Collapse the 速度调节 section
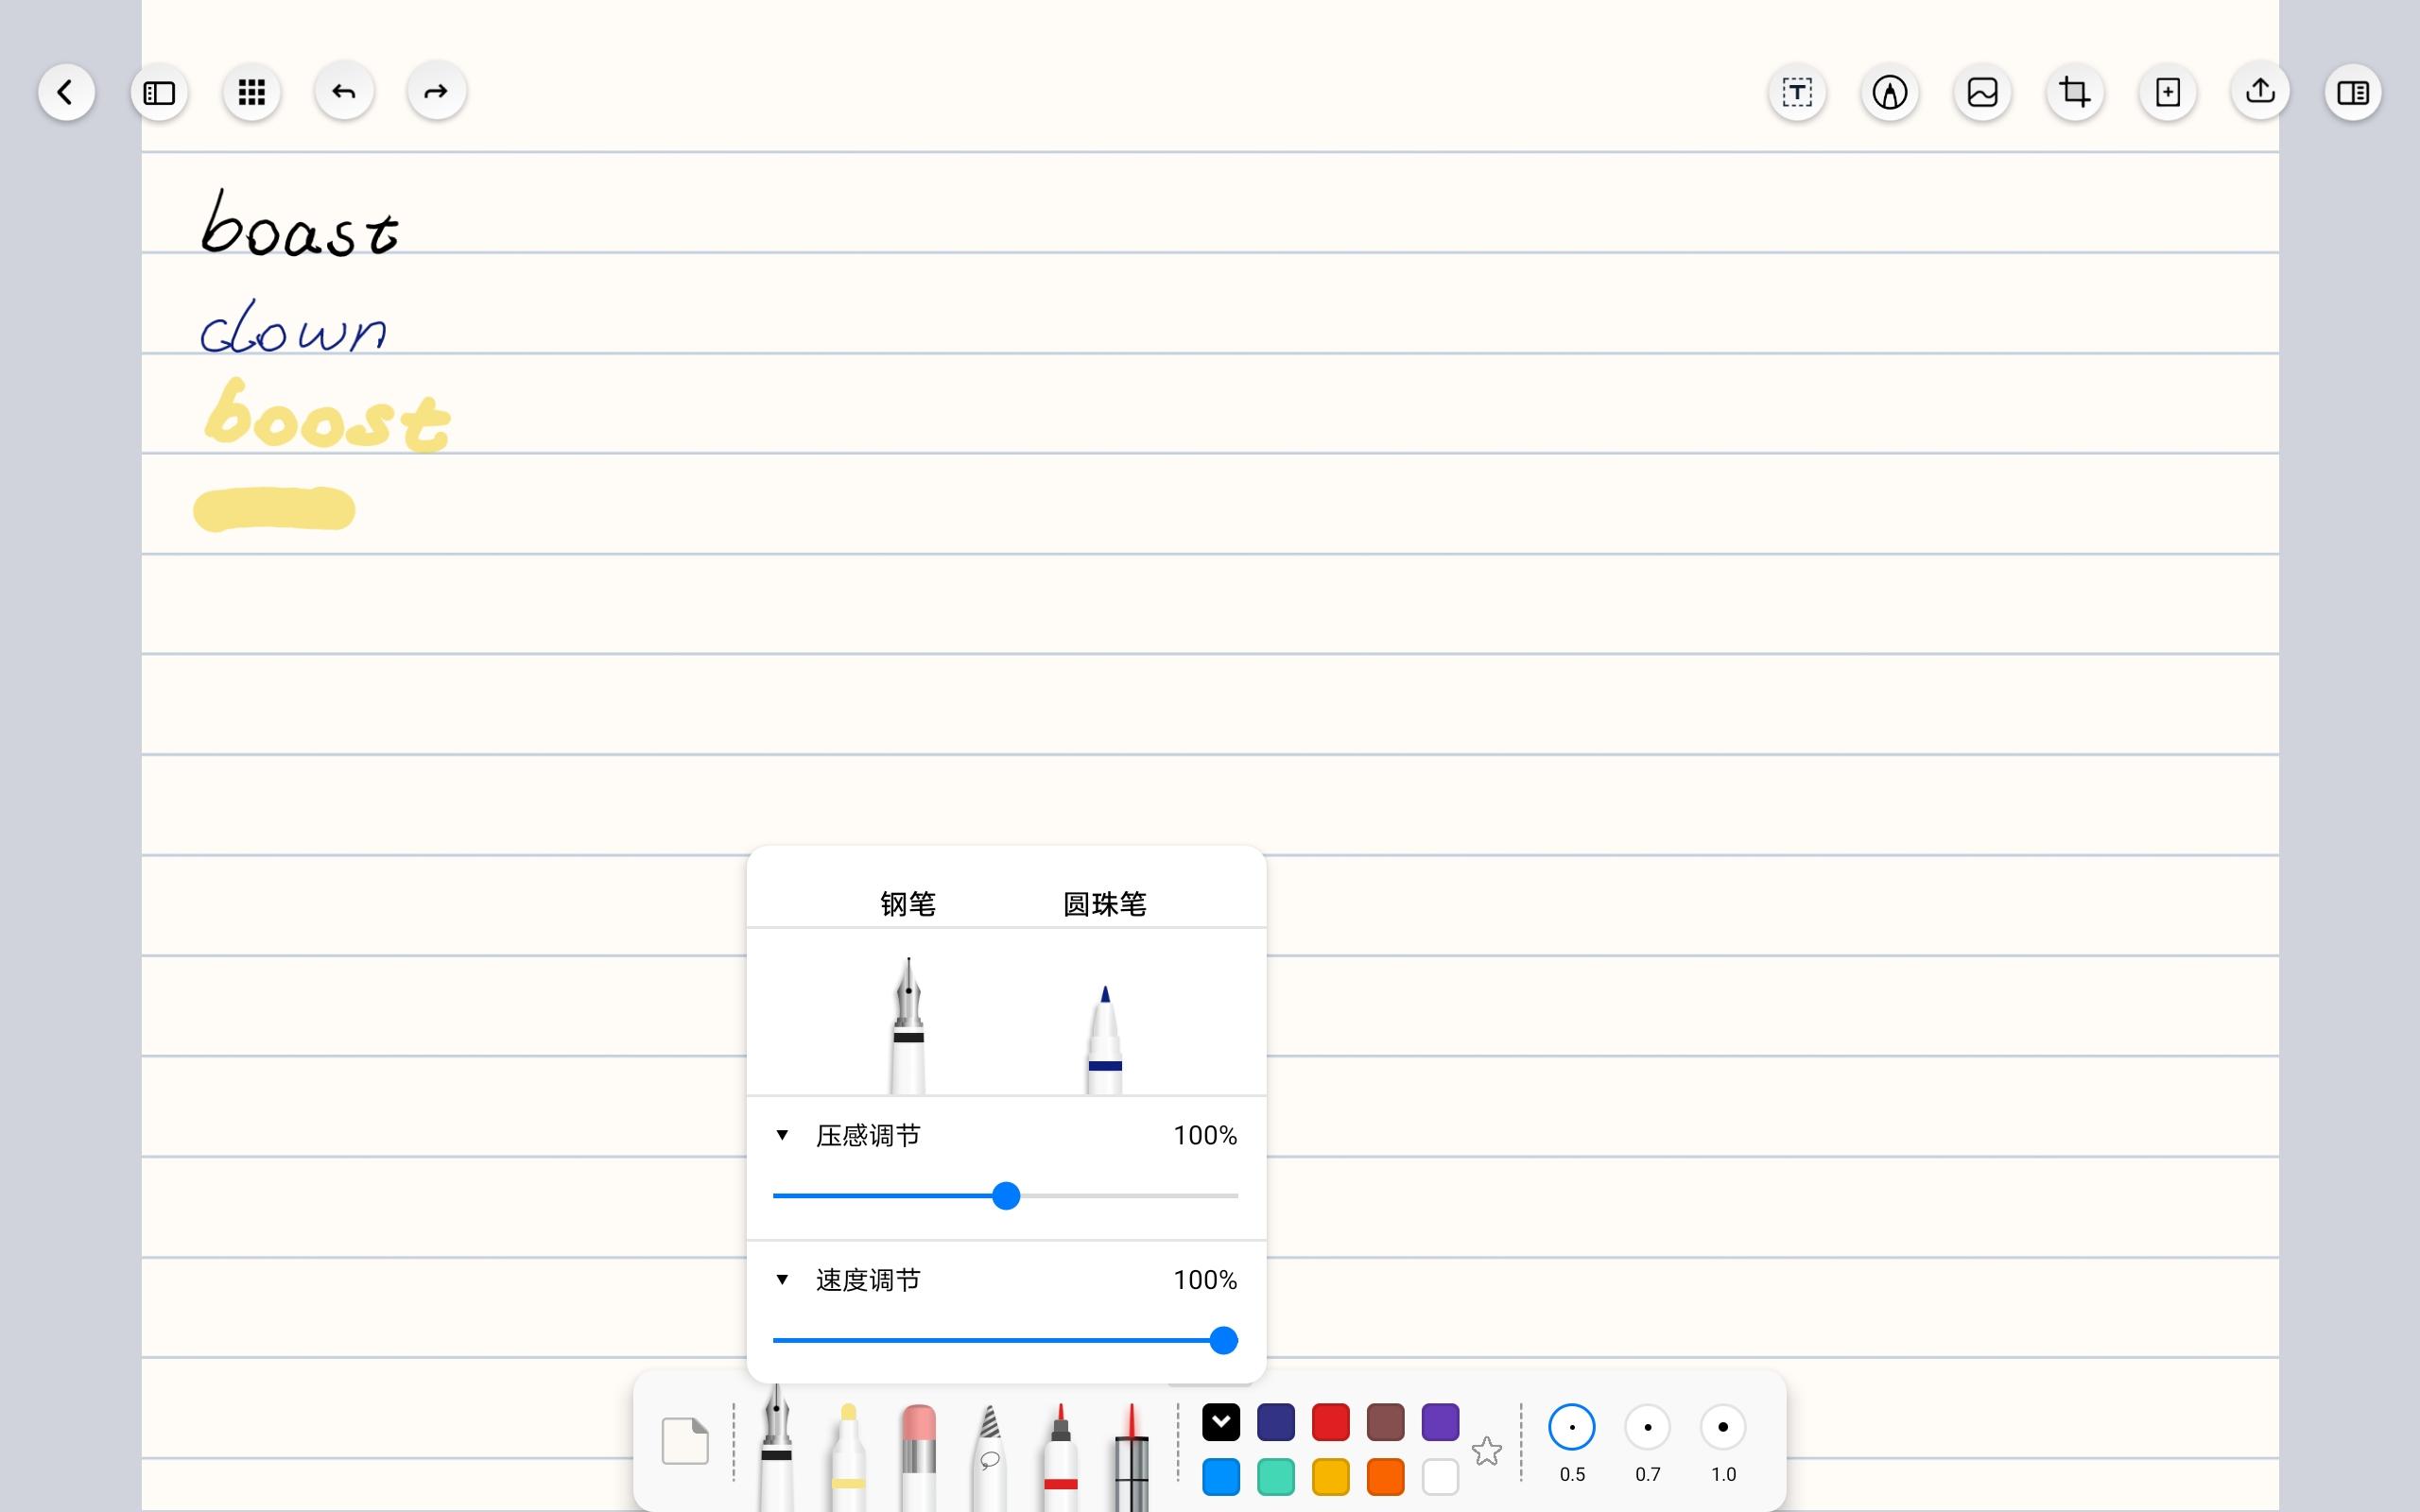The width and height of the screenshot is (2420, 1512). (783, 1279)
